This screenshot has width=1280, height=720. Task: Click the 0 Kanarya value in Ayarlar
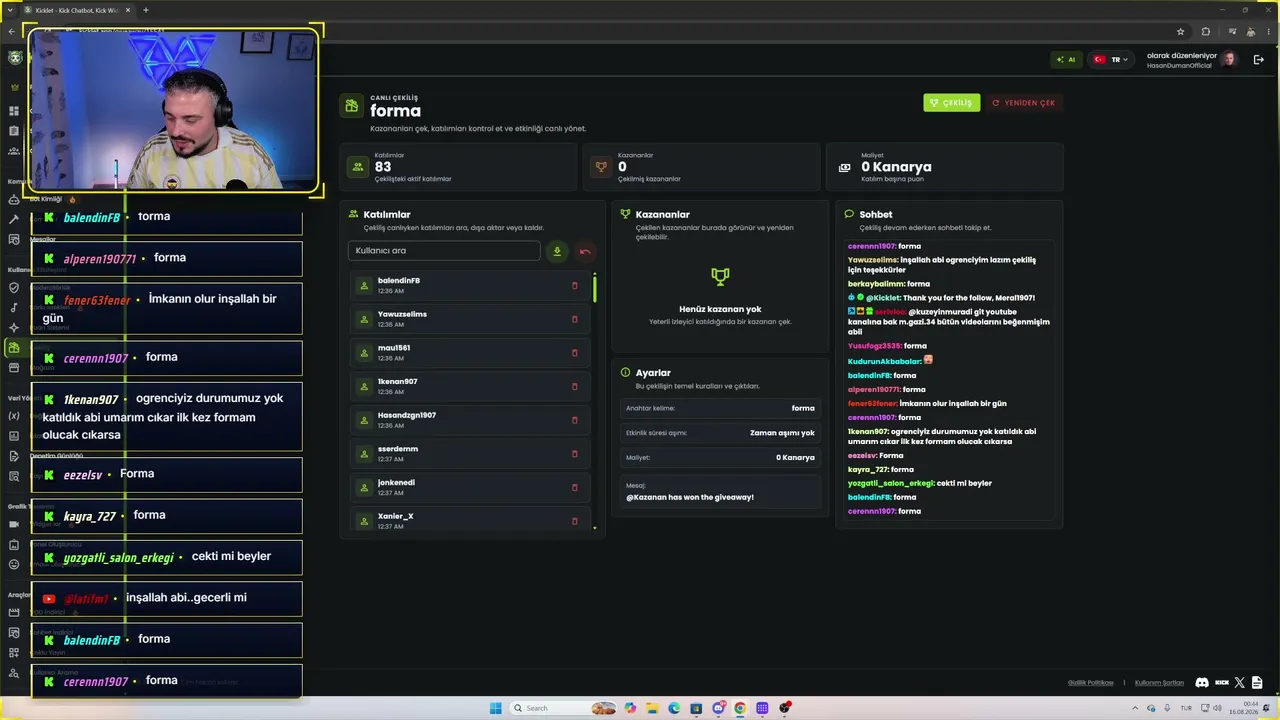(795, 458)
